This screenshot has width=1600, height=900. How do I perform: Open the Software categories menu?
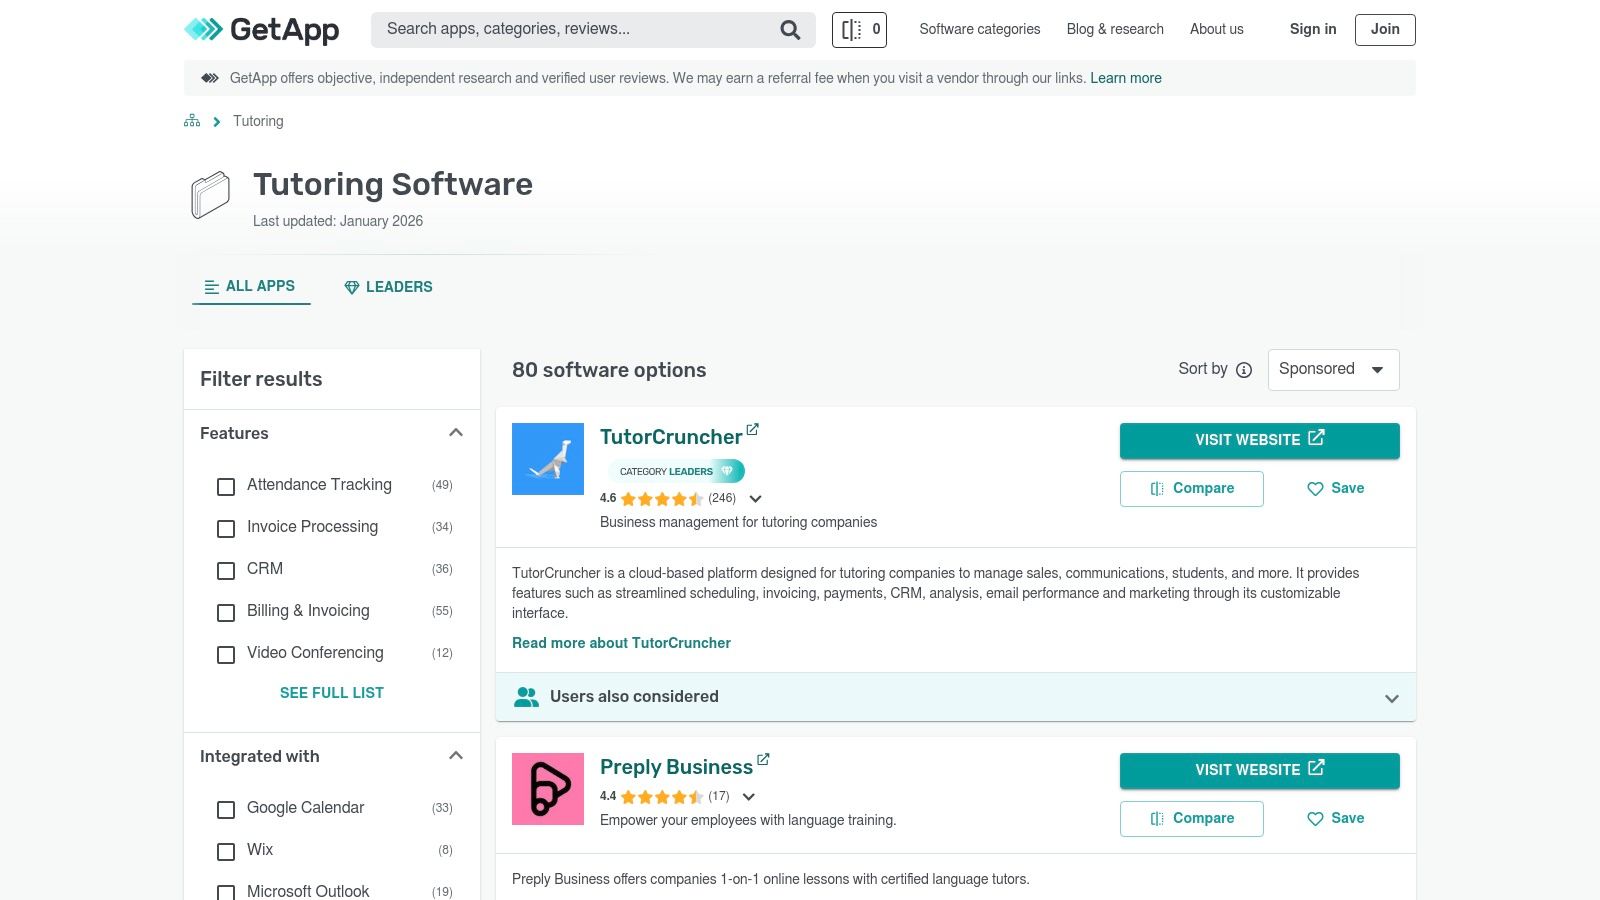[979, 29]
